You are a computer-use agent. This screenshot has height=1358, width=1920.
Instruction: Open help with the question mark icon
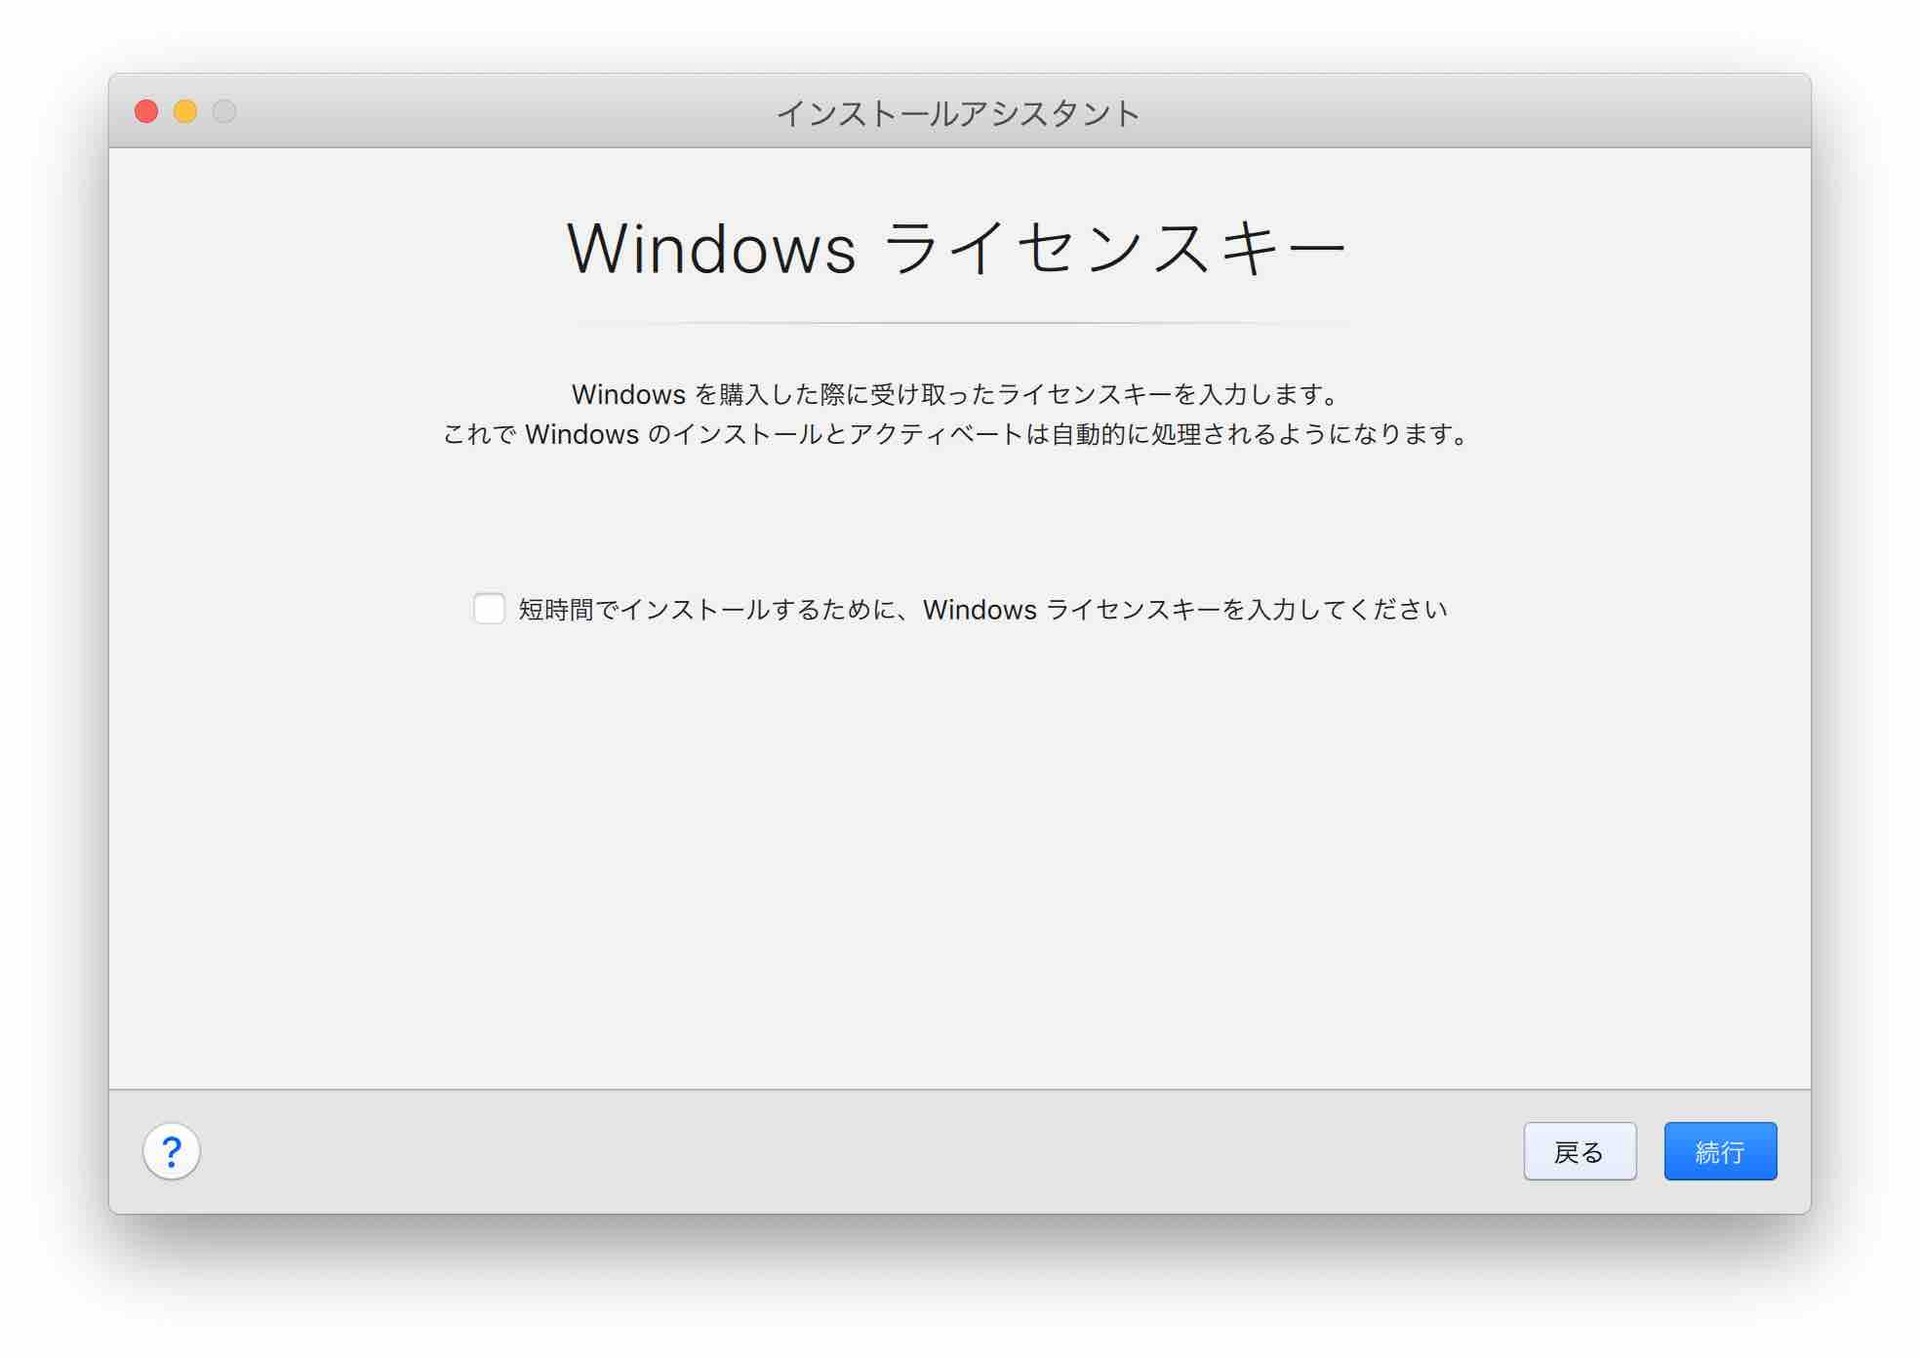pyautogui.click(x=171, y=1151)
